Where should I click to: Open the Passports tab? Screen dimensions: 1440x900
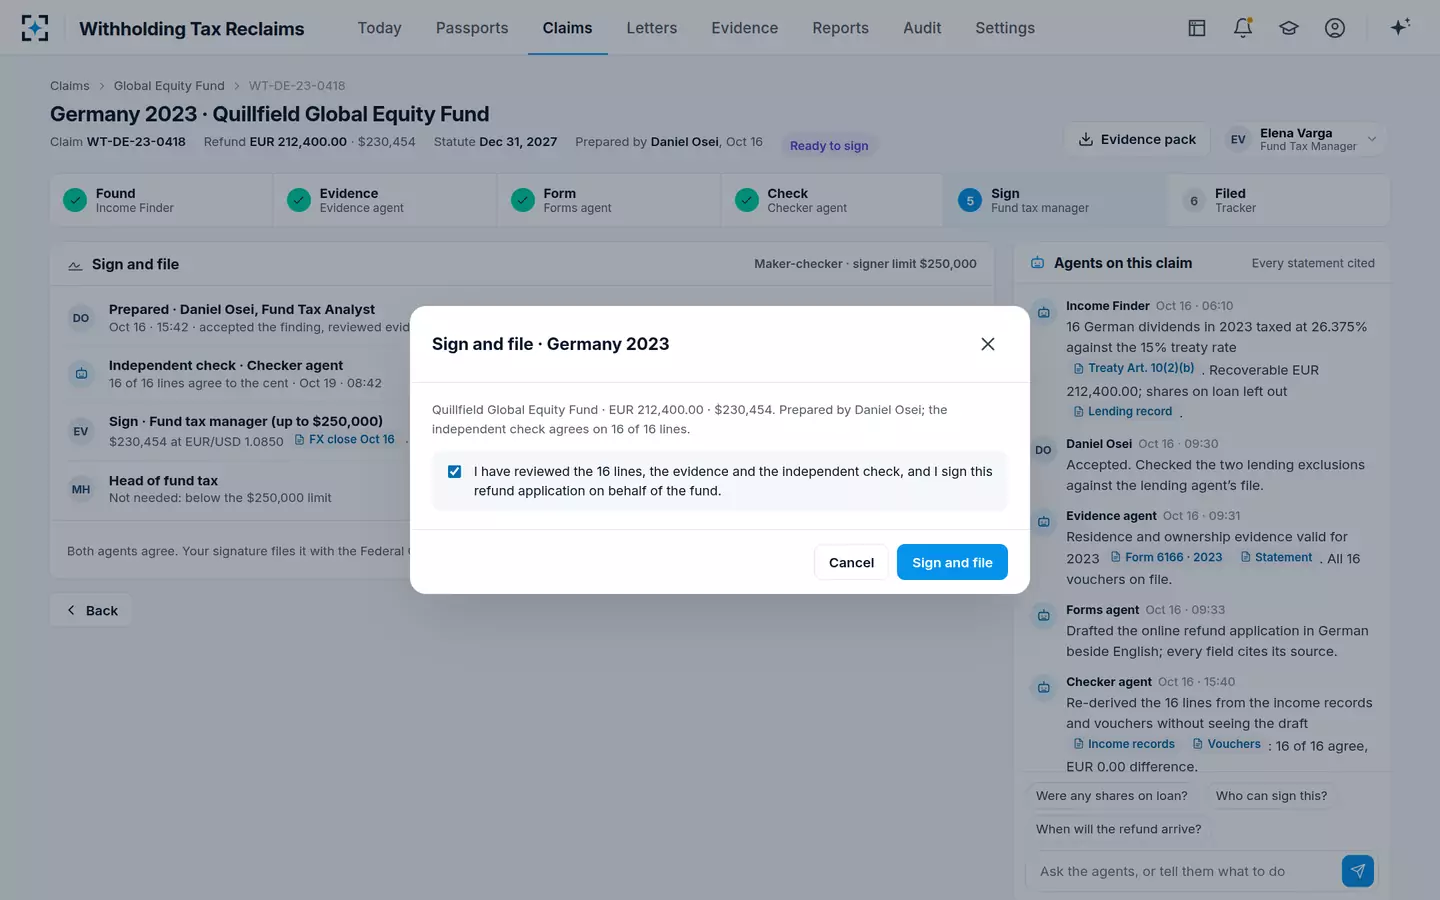pos(472,28)
